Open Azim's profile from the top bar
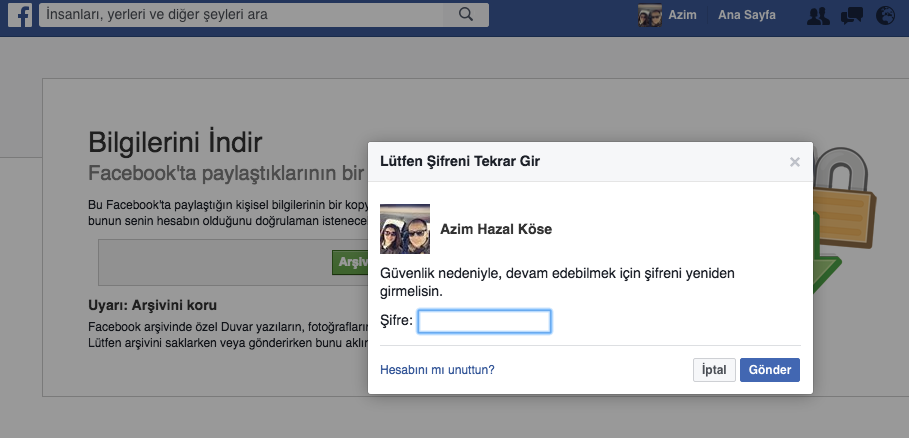909x438 pixels. 682,15
